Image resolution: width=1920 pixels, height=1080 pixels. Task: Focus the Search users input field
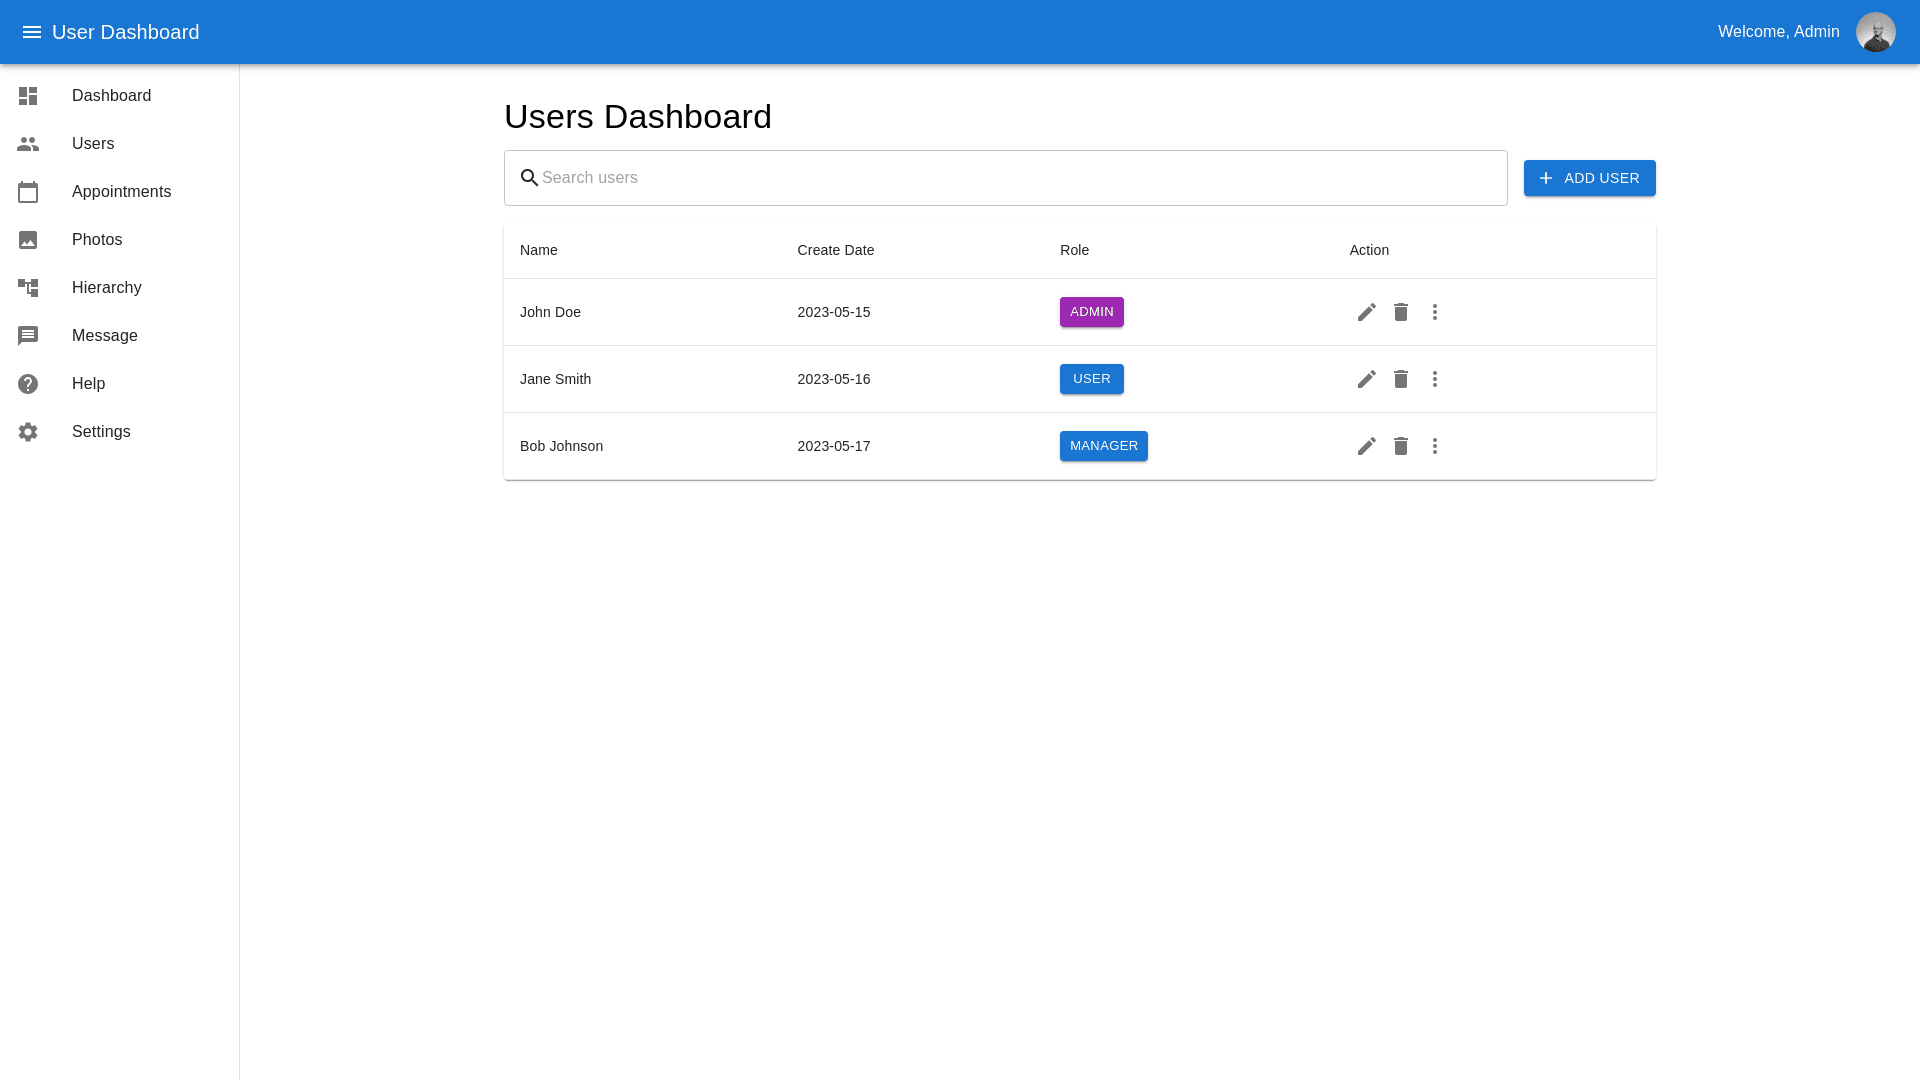[x=1020, y=178]
